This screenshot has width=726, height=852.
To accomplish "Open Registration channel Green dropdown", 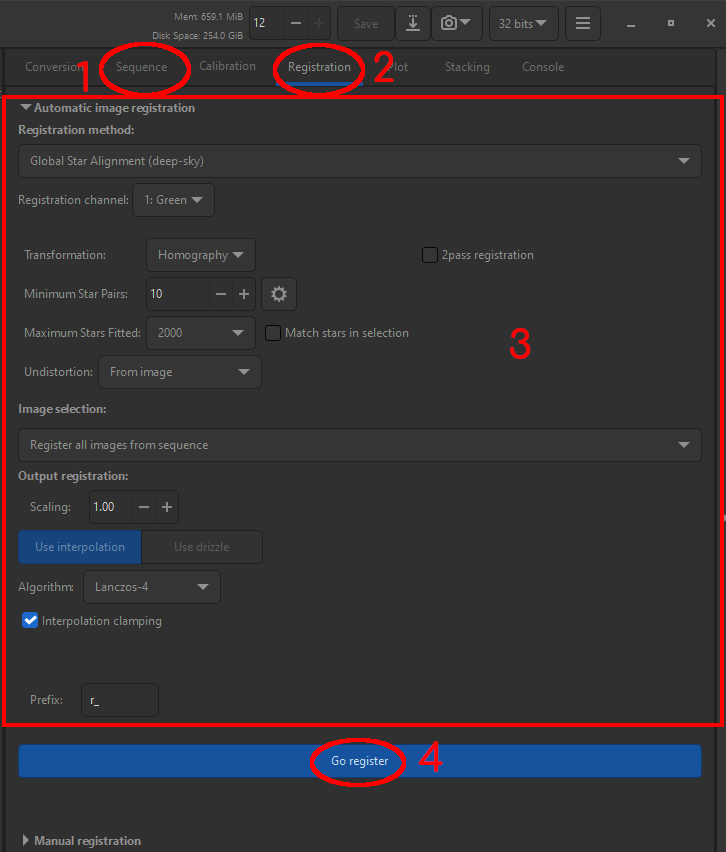I will [x=173, y=200].
